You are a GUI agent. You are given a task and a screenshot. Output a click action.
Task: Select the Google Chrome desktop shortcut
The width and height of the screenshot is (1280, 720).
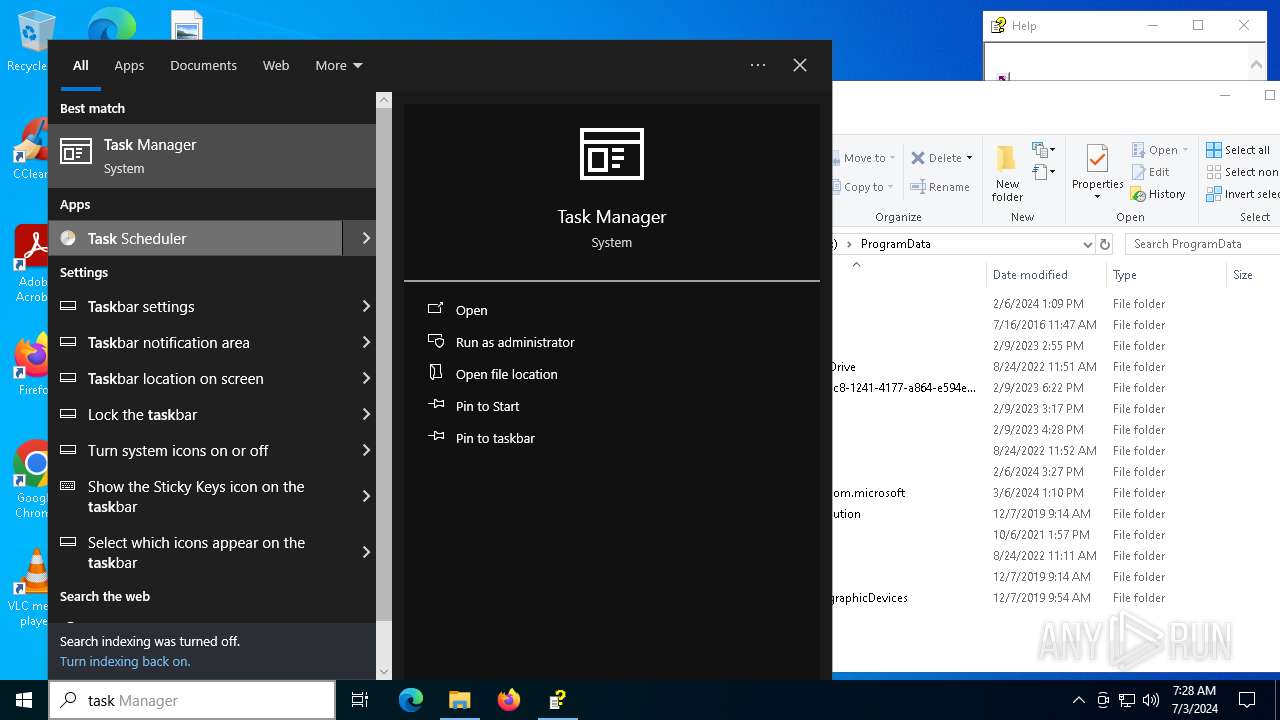pyautogui.click(x=30, y=480)
